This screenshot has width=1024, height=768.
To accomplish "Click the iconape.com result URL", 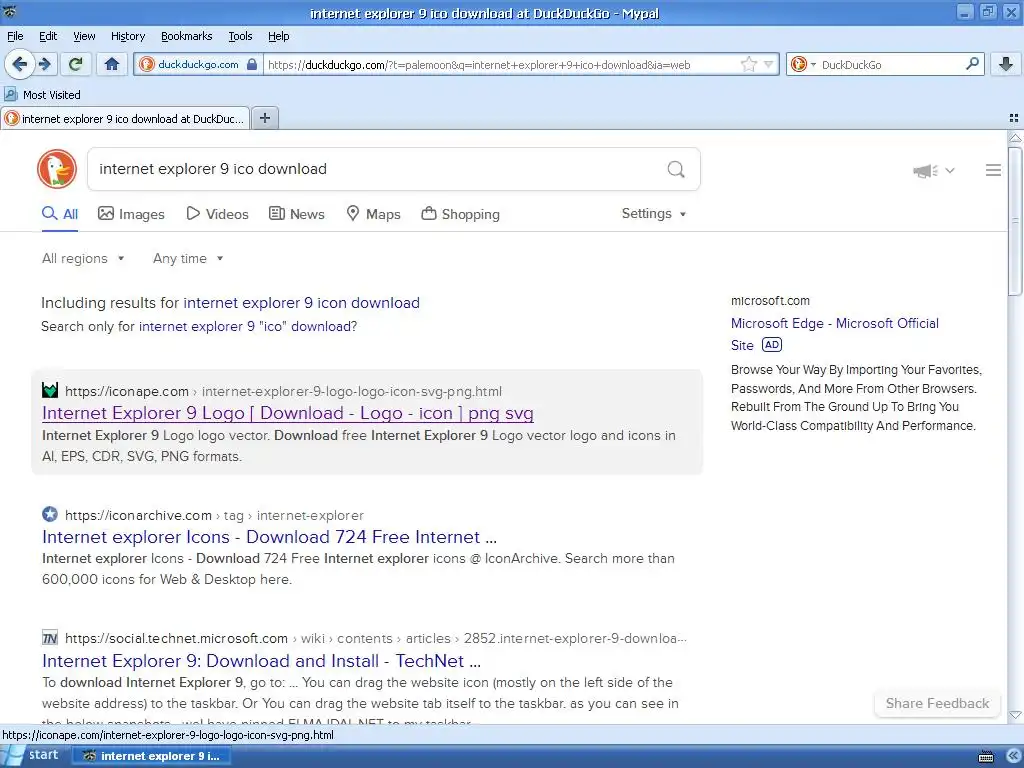I will point(283,391).
